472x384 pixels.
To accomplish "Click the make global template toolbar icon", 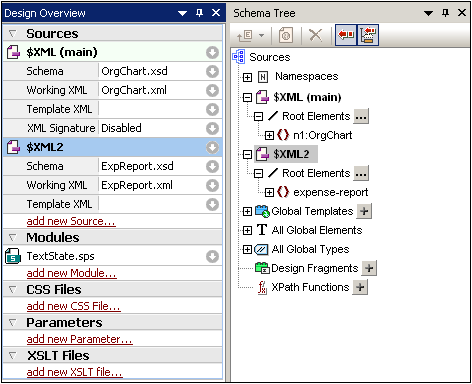I will [x=286, y=35].
